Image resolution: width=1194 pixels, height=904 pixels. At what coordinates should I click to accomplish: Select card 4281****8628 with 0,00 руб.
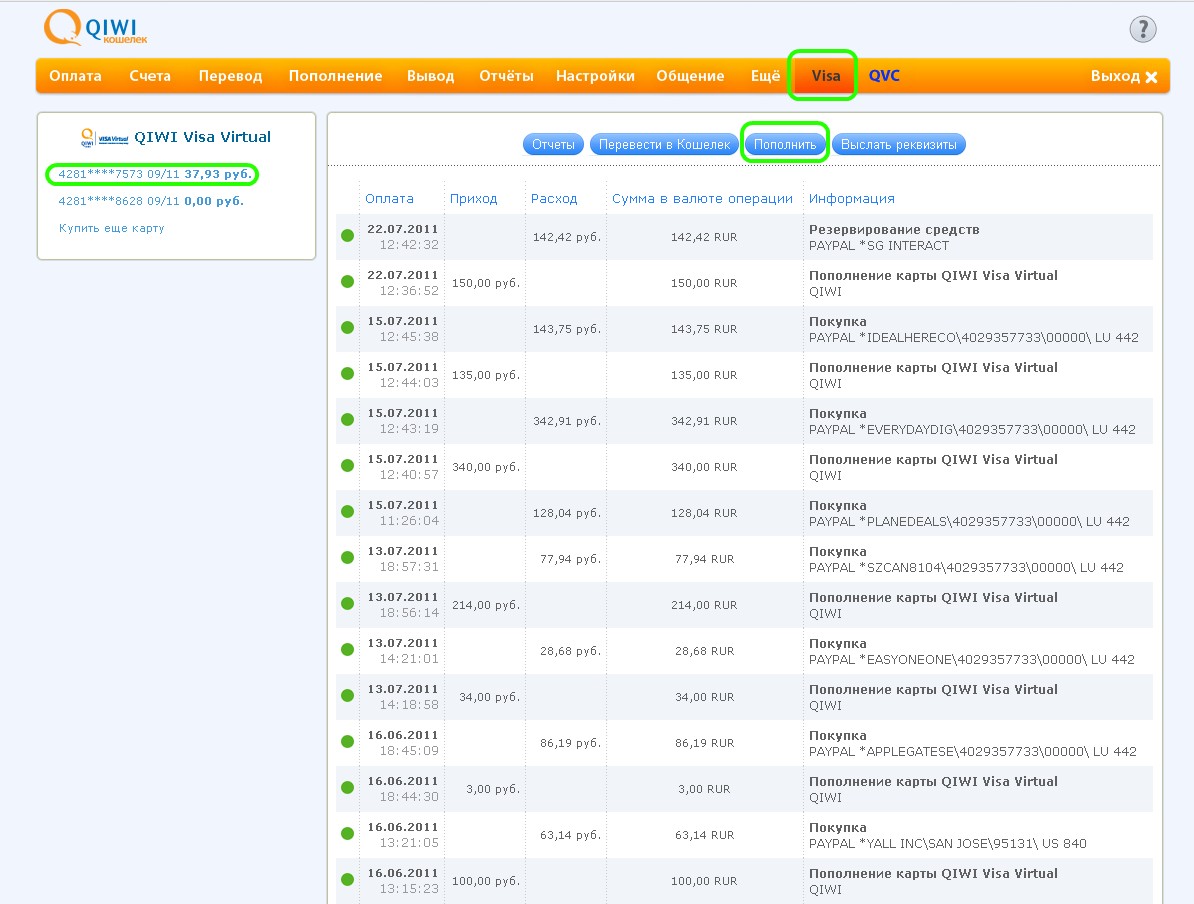click(150, 201)
